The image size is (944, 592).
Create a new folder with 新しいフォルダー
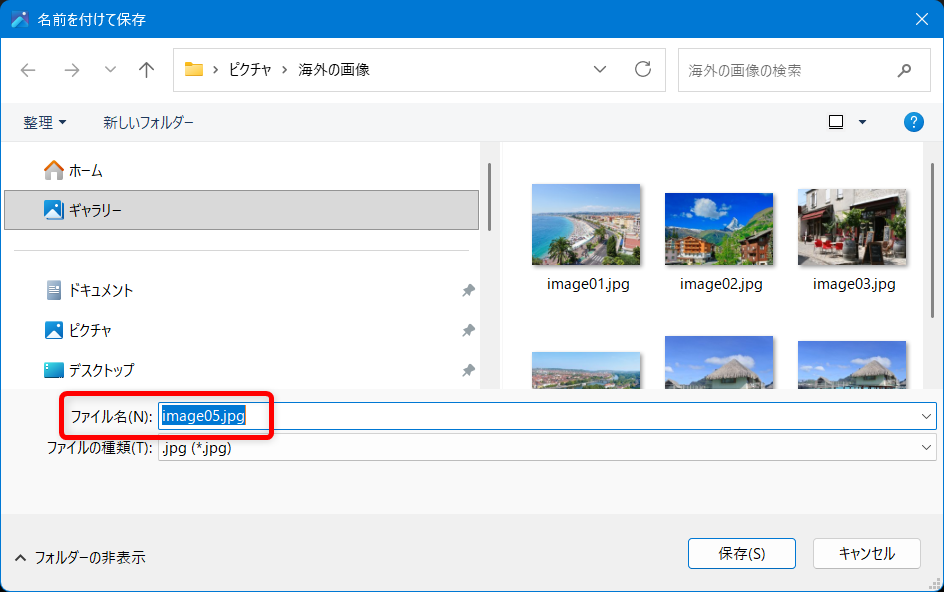(x=148, y=122)
